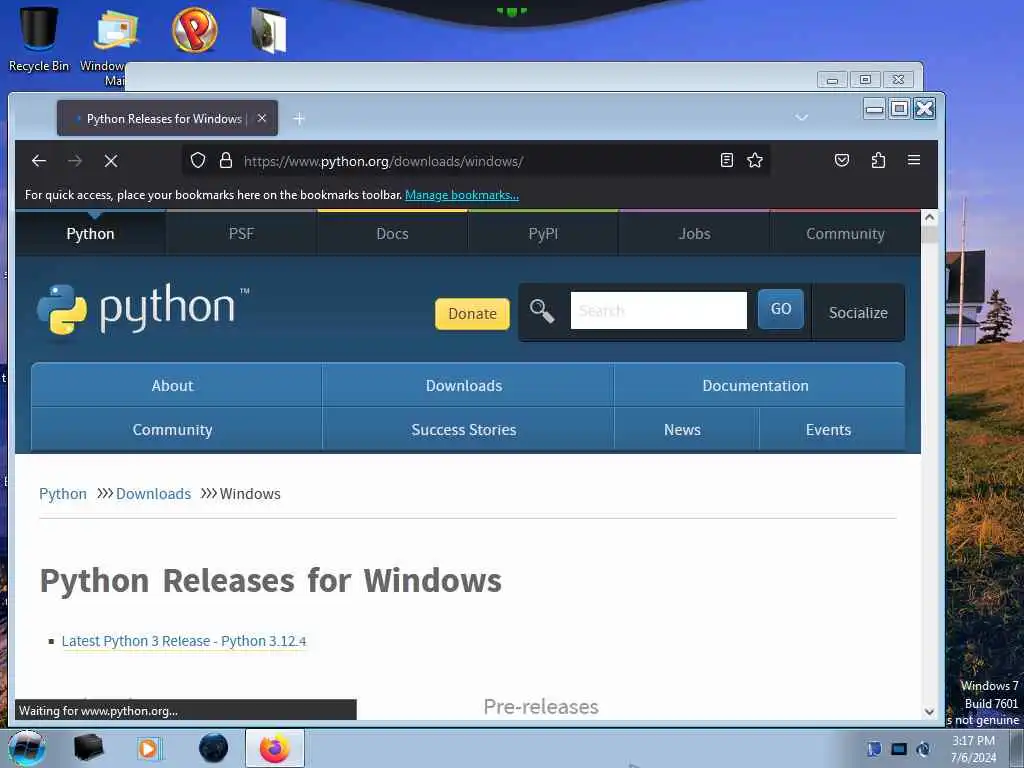Close the Python Releases for Windows tab

(262, 118)
